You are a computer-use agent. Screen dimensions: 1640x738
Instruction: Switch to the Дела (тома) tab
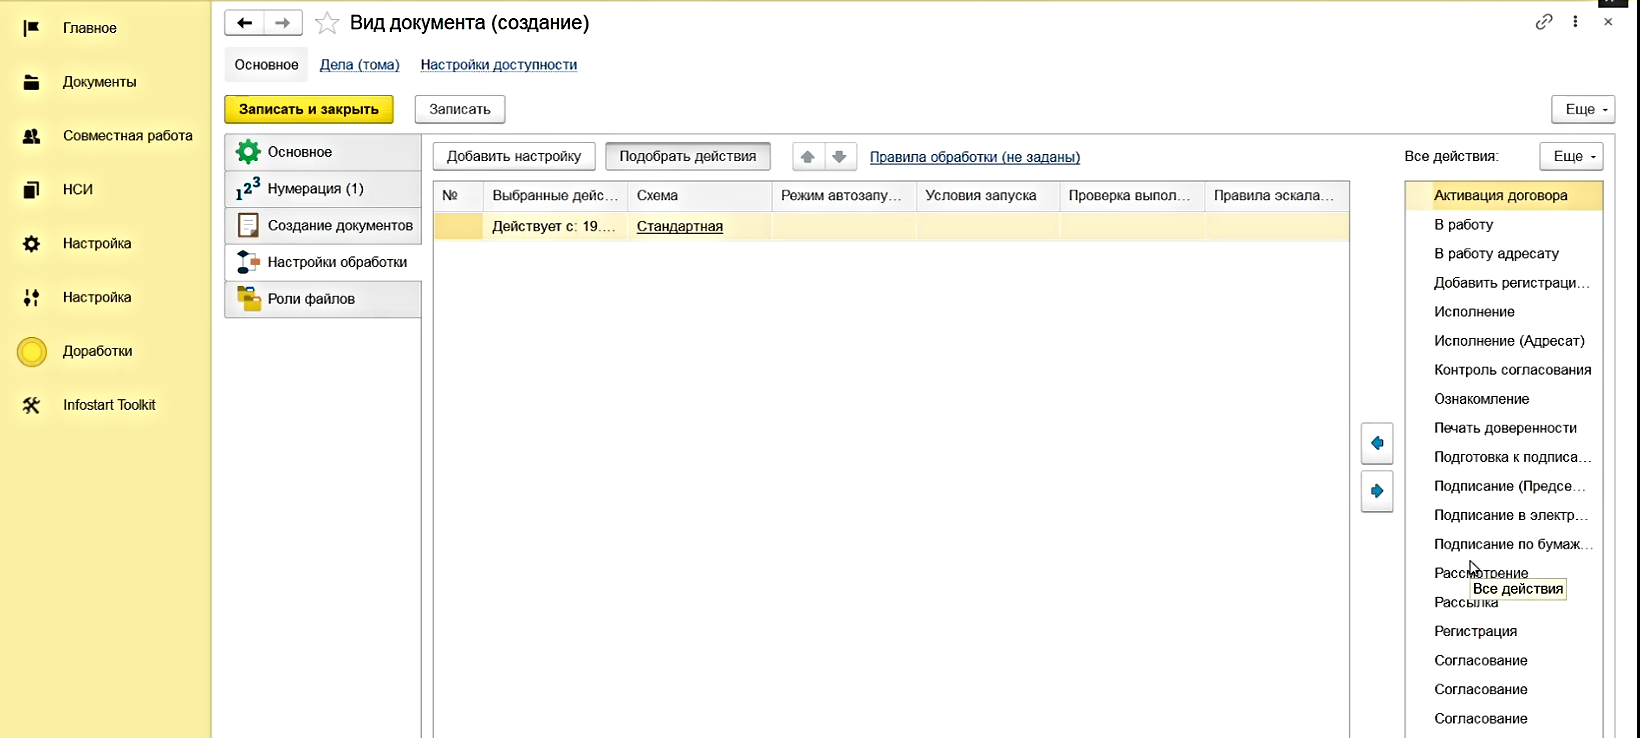(x=359, y=65)
